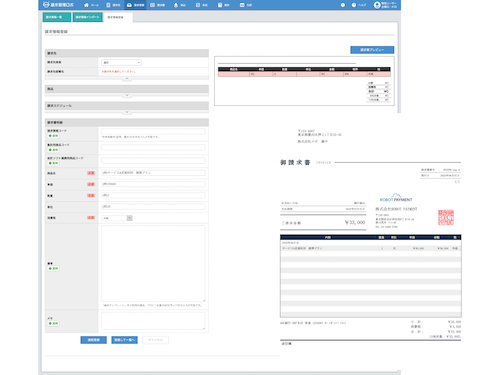
Task: Expand the 請求スケジュール section chevron
Action: click(x=127, y=113)
